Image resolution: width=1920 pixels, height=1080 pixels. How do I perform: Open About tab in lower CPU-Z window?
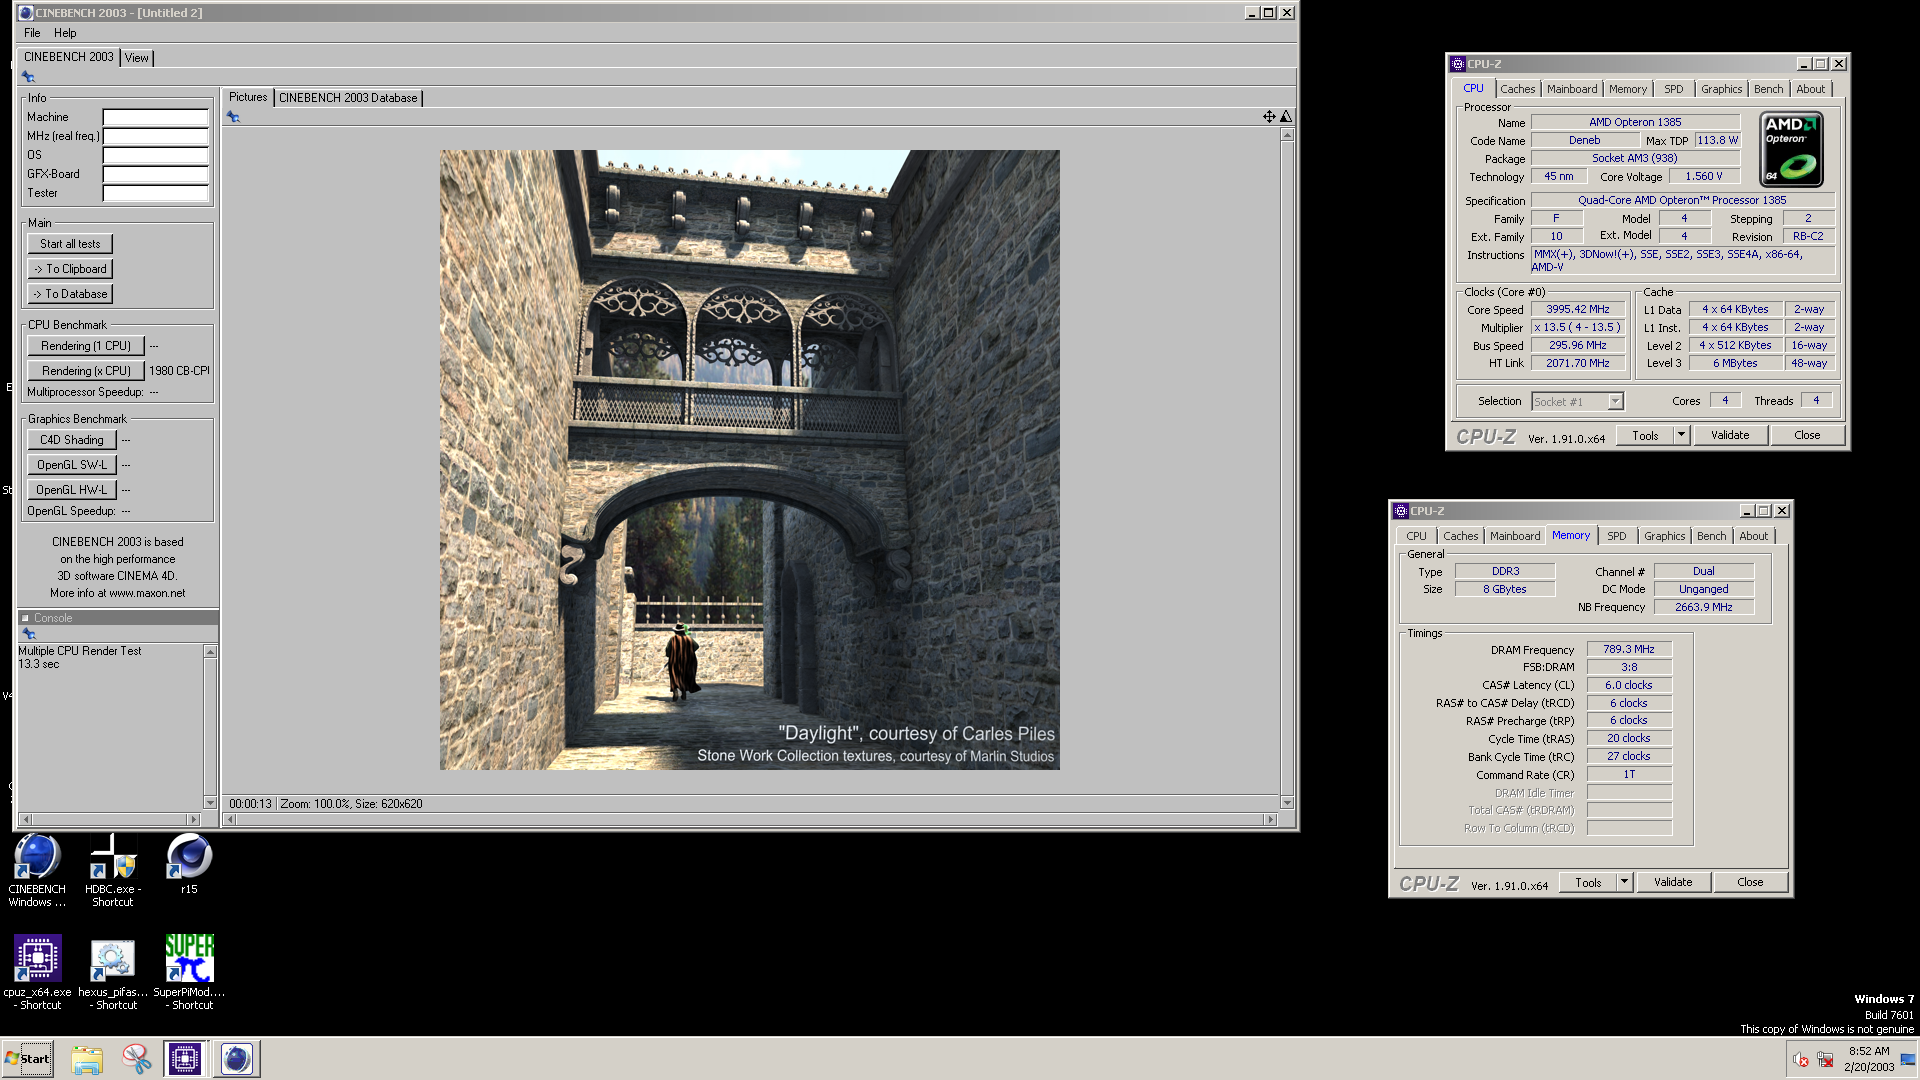coord(1753,536)
